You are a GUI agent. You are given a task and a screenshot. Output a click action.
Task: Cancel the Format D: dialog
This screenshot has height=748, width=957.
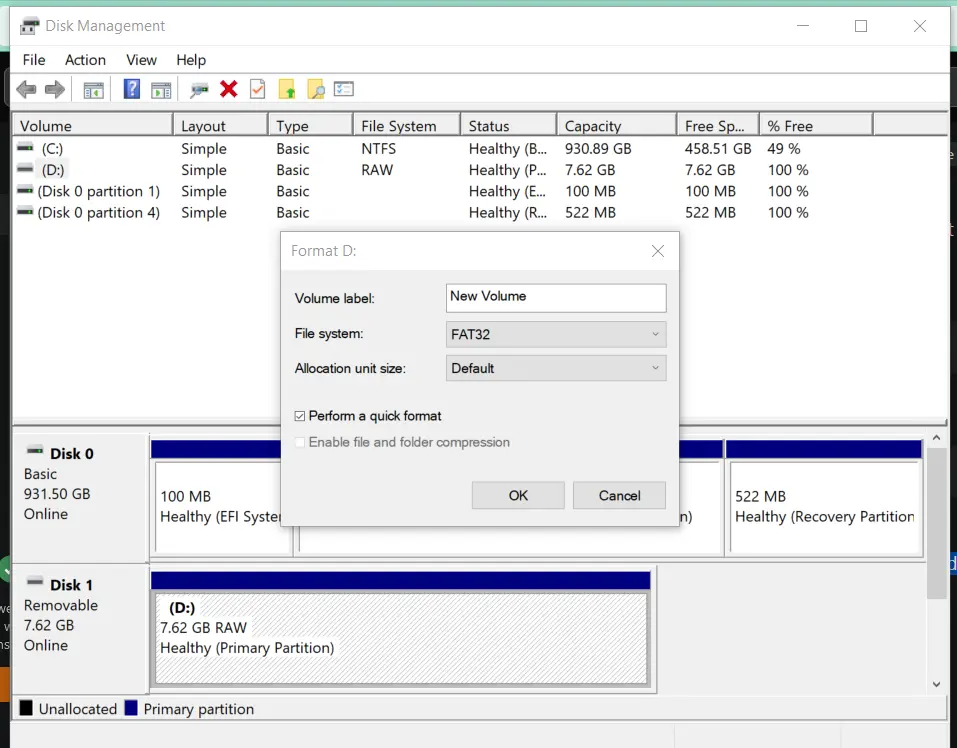click(619, 495)
